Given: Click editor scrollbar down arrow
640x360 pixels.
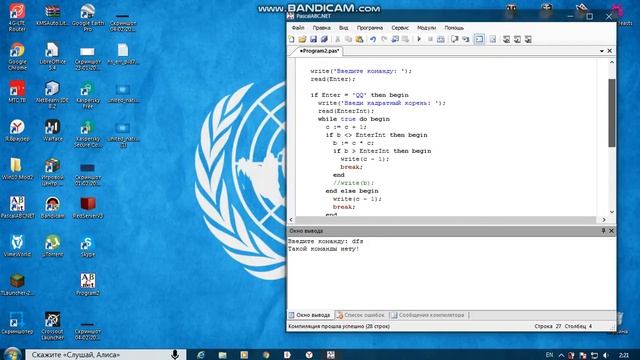Looking at the screenshot, I should (612, 212).
